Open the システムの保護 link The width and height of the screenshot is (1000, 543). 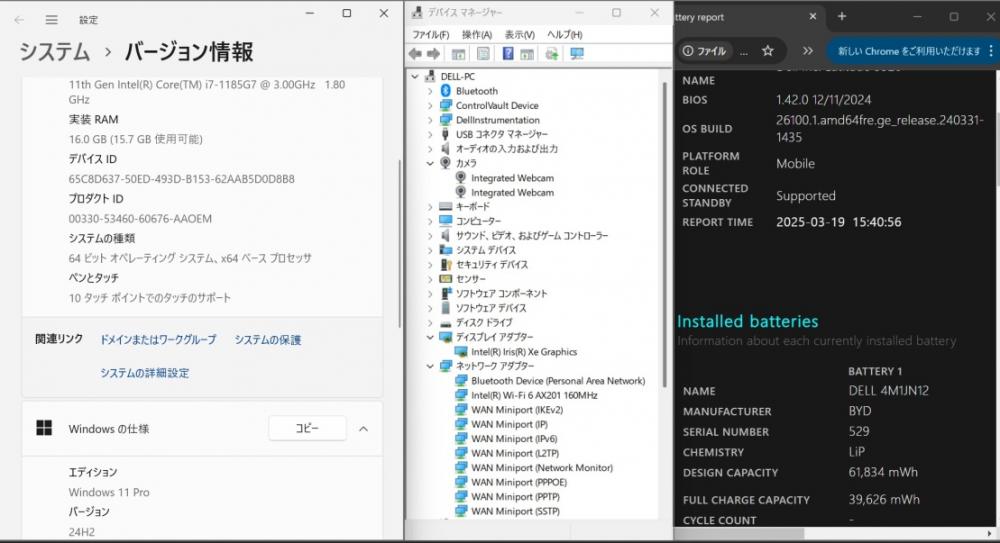click(267, 339)
